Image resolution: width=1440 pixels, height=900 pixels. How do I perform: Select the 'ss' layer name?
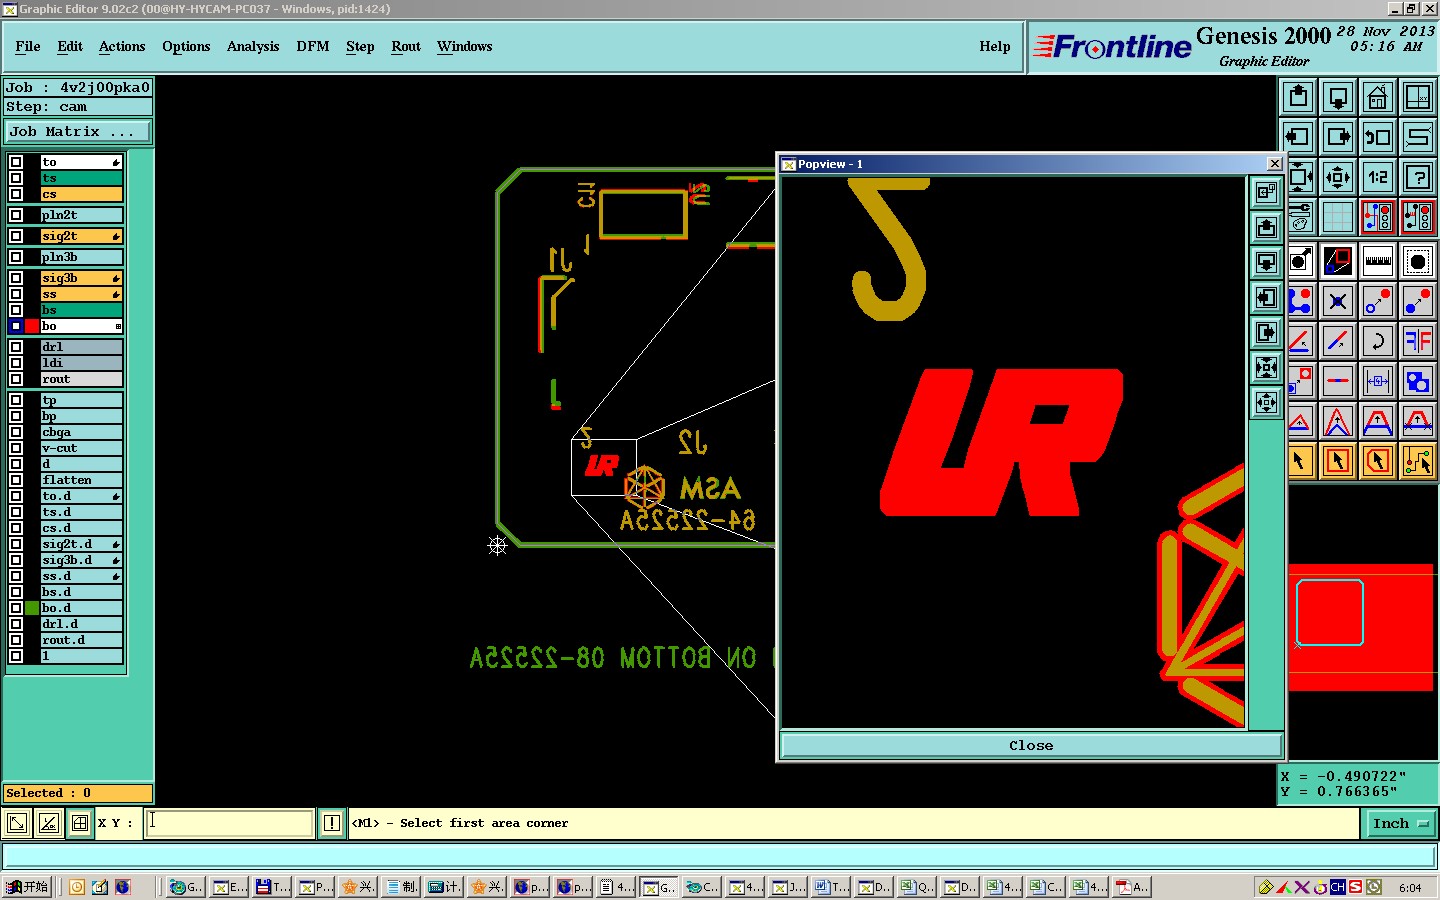pos(81,294)
